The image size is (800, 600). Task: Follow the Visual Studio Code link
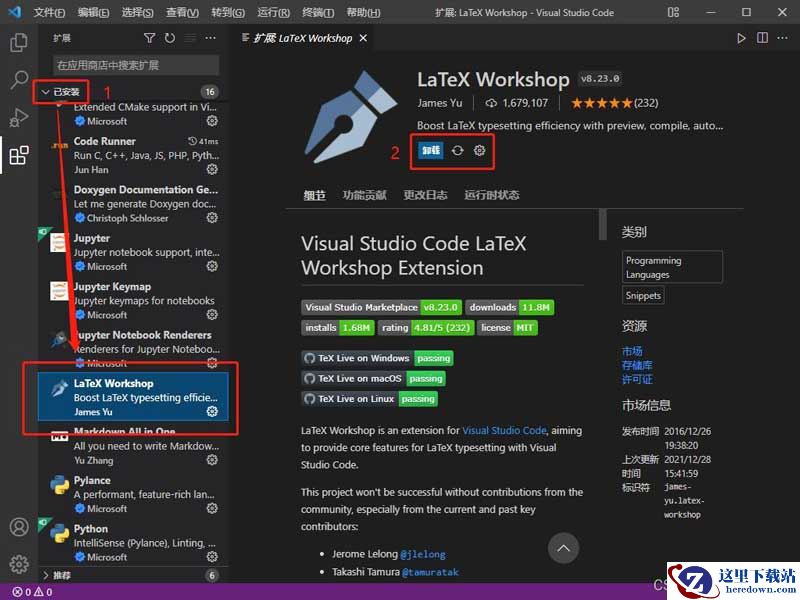tap(504, 430)
